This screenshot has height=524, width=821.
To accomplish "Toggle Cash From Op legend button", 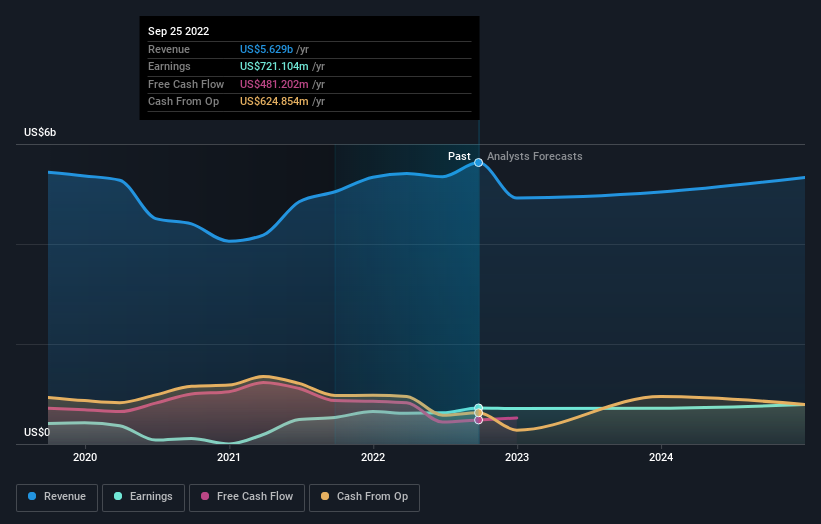I will pos(364,497).
